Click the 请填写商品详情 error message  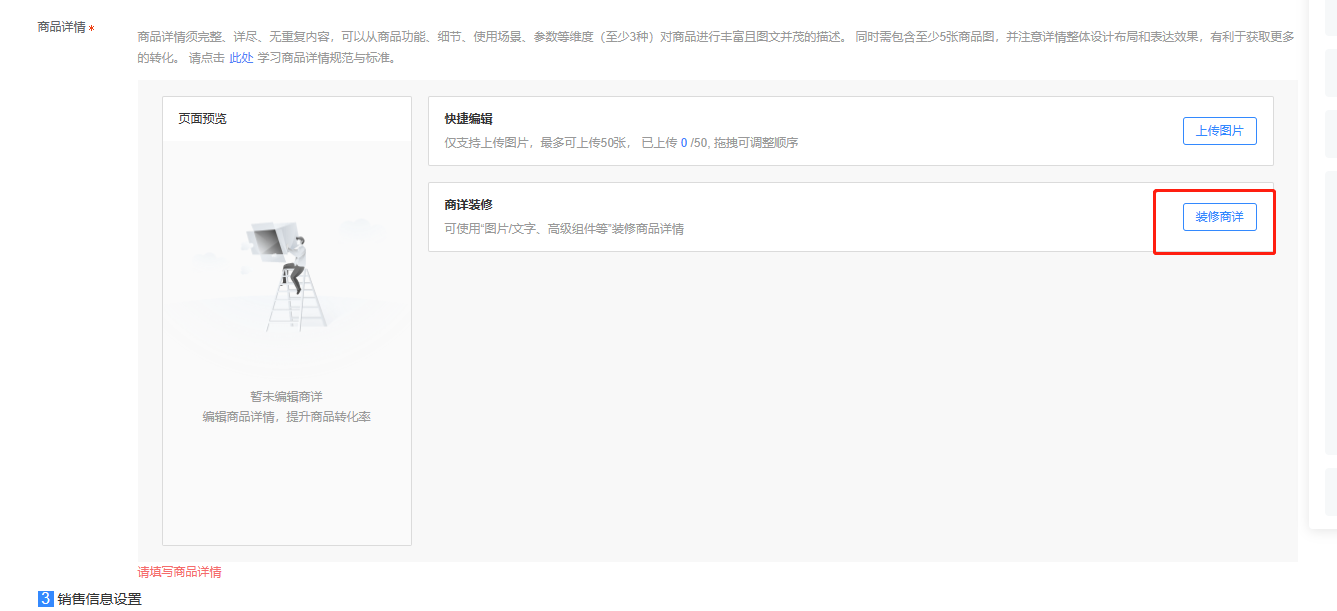[x=179, y=572]
